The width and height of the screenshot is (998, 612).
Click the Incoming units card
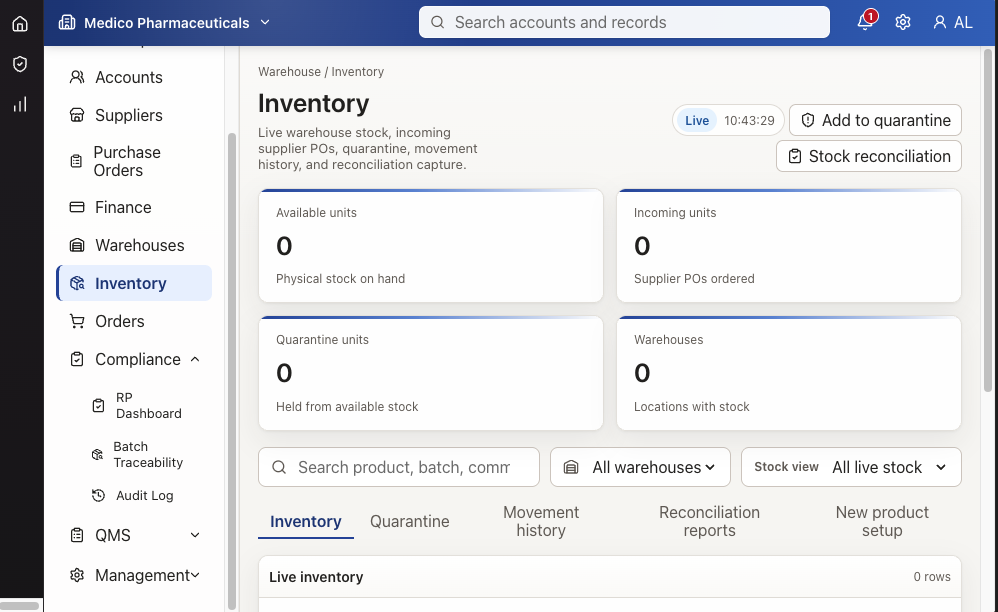coord(789,246)
